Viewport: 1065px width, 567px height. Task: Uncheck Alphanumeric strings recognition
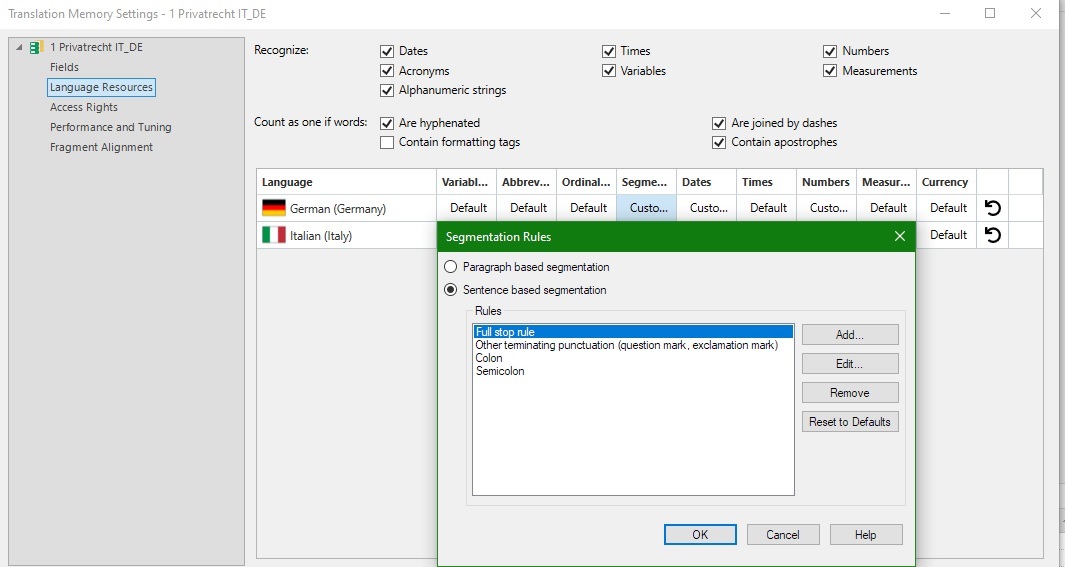[387, 90]
